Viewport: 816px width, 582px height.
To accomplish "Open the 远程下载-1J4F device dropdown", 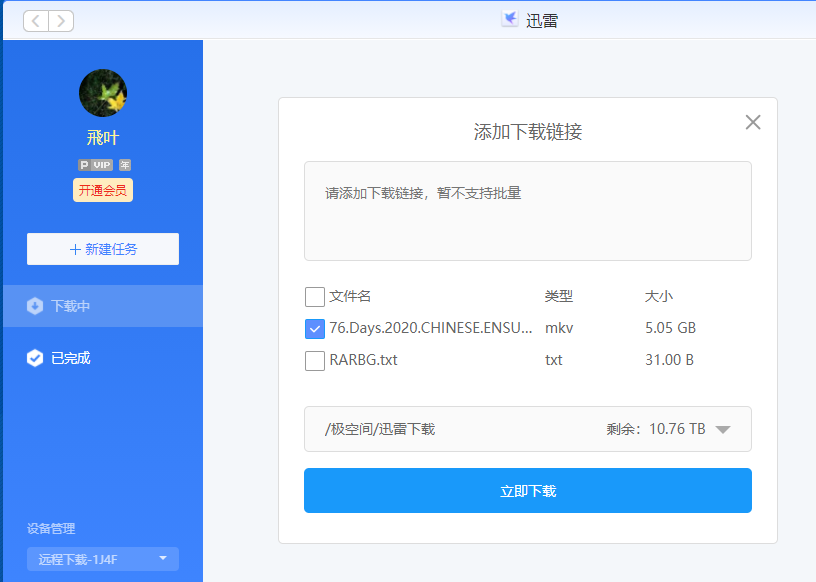I will 103,559.
